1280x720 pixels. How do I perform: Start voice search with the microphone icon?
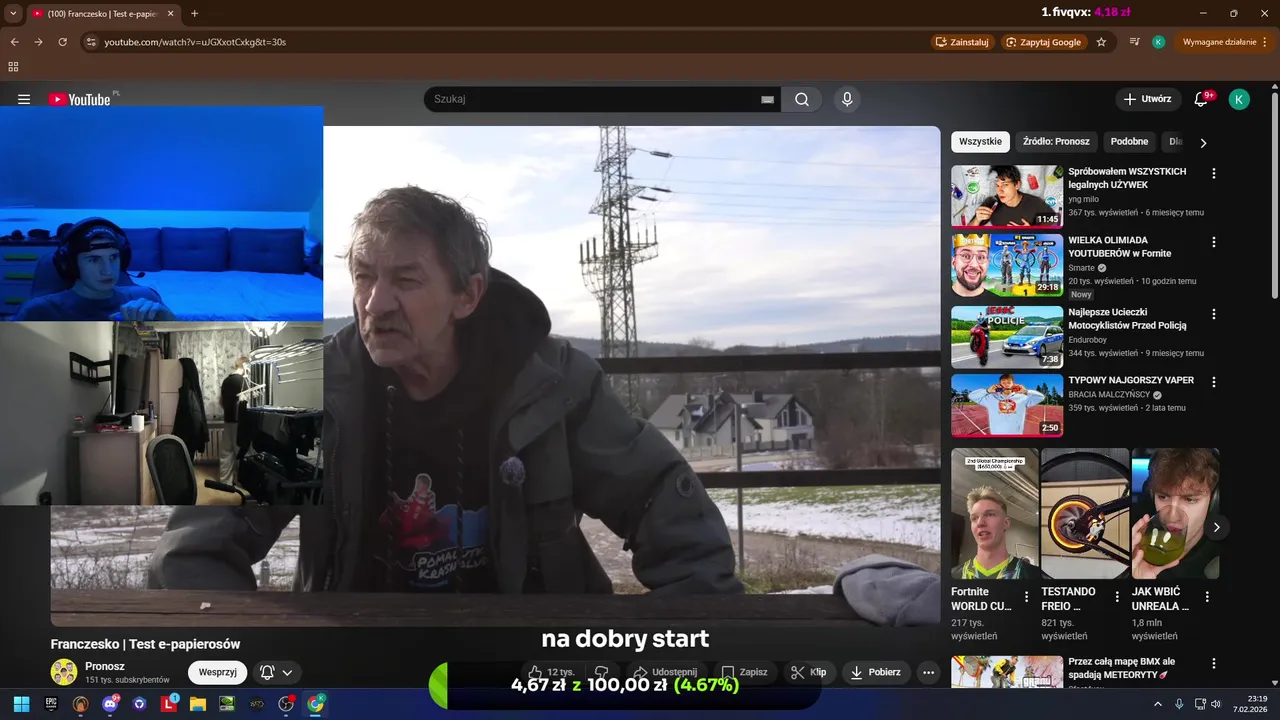click(x=847, y=99)
